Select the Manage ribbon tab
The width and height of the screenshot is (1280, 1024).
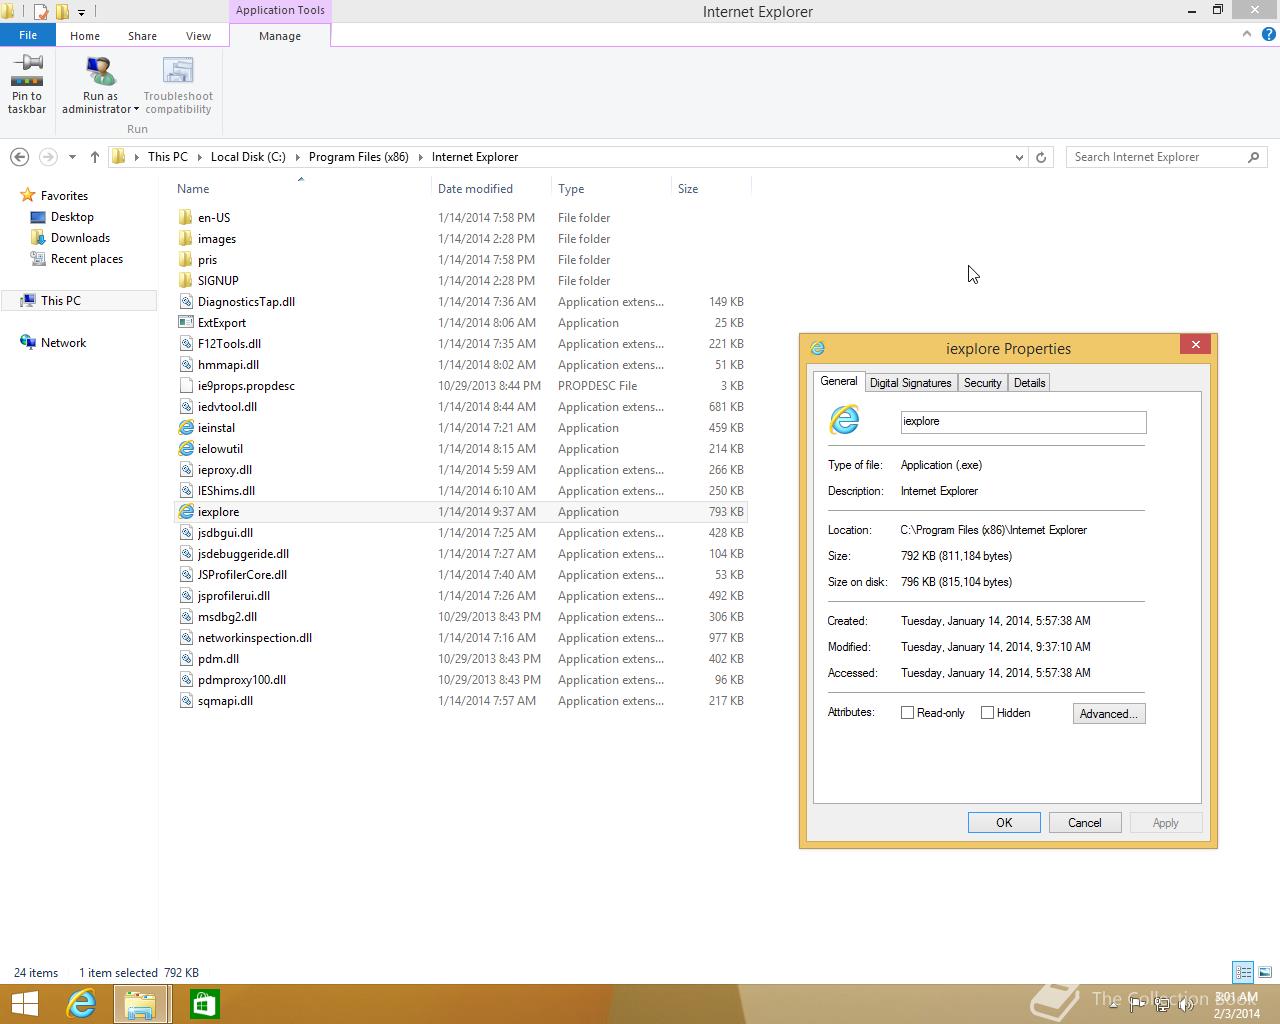tap(280, 35)
